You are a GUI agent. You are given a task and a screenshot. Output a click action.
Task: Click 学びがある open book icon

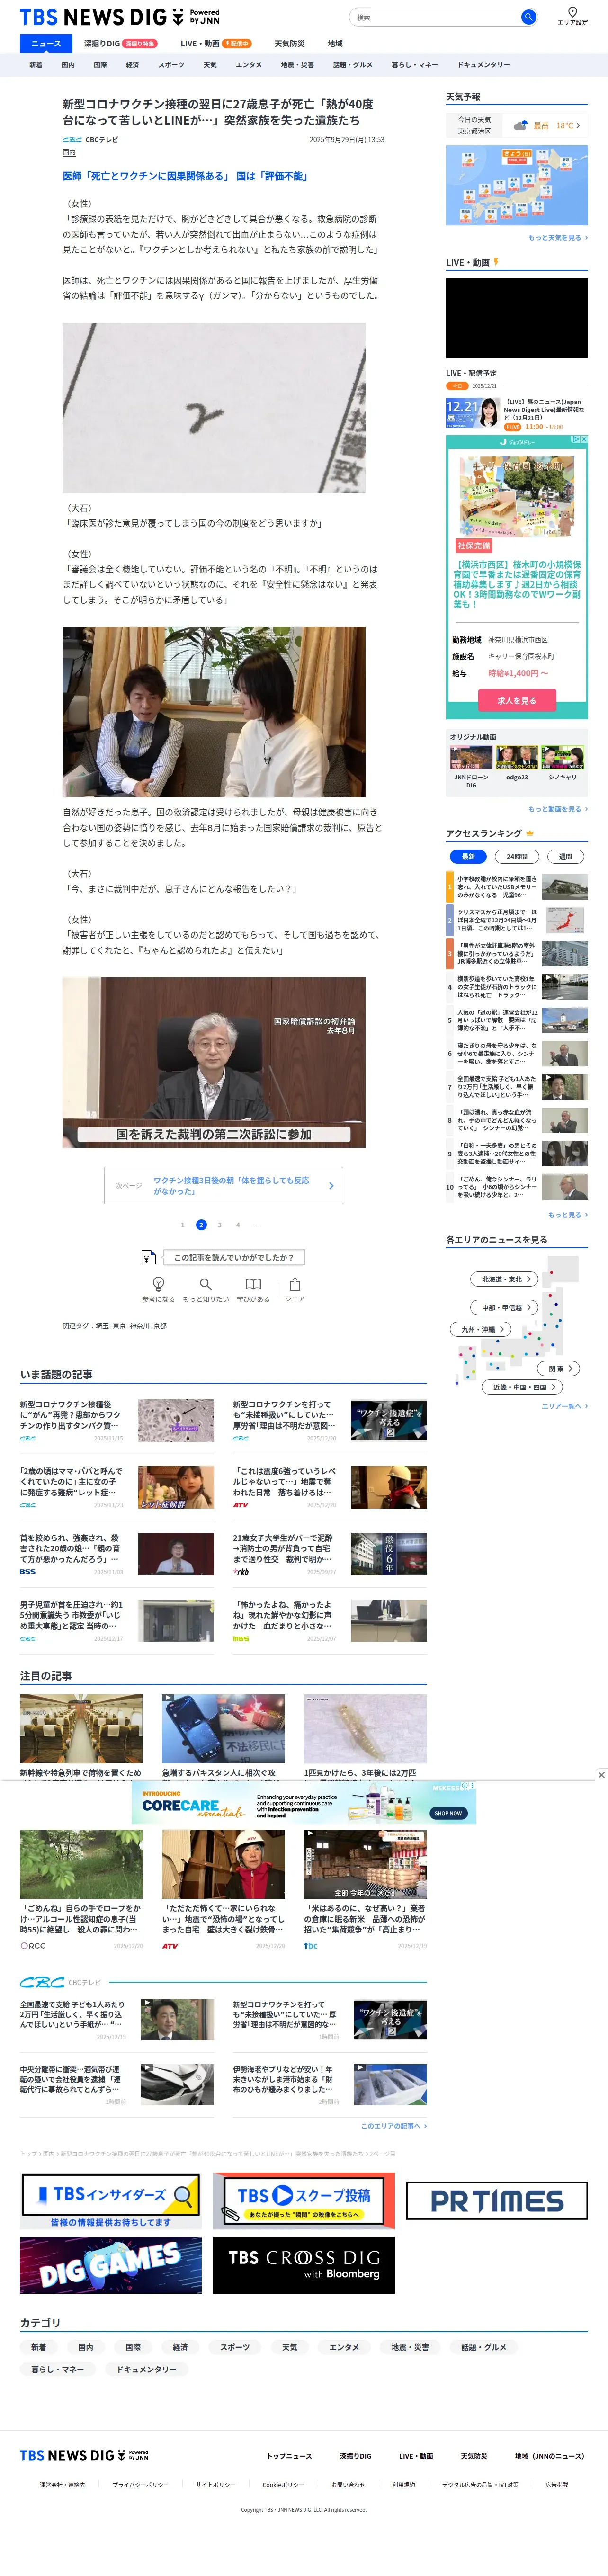pos(253,1284)
